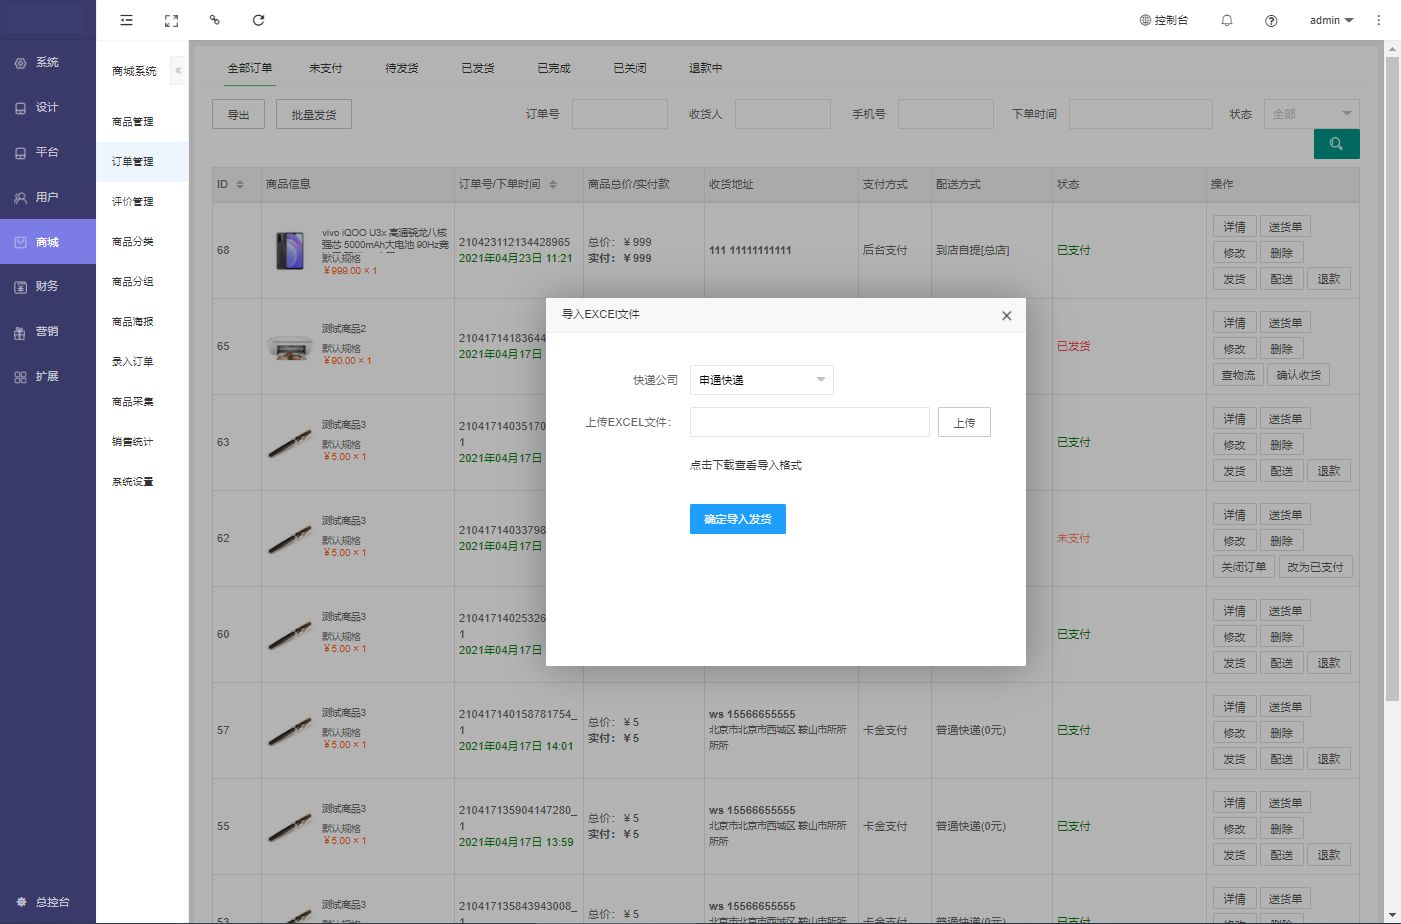Open the 状态 filter dropdown
This screenshot has width=1401, height=924.
click(x=1311, y=114)
